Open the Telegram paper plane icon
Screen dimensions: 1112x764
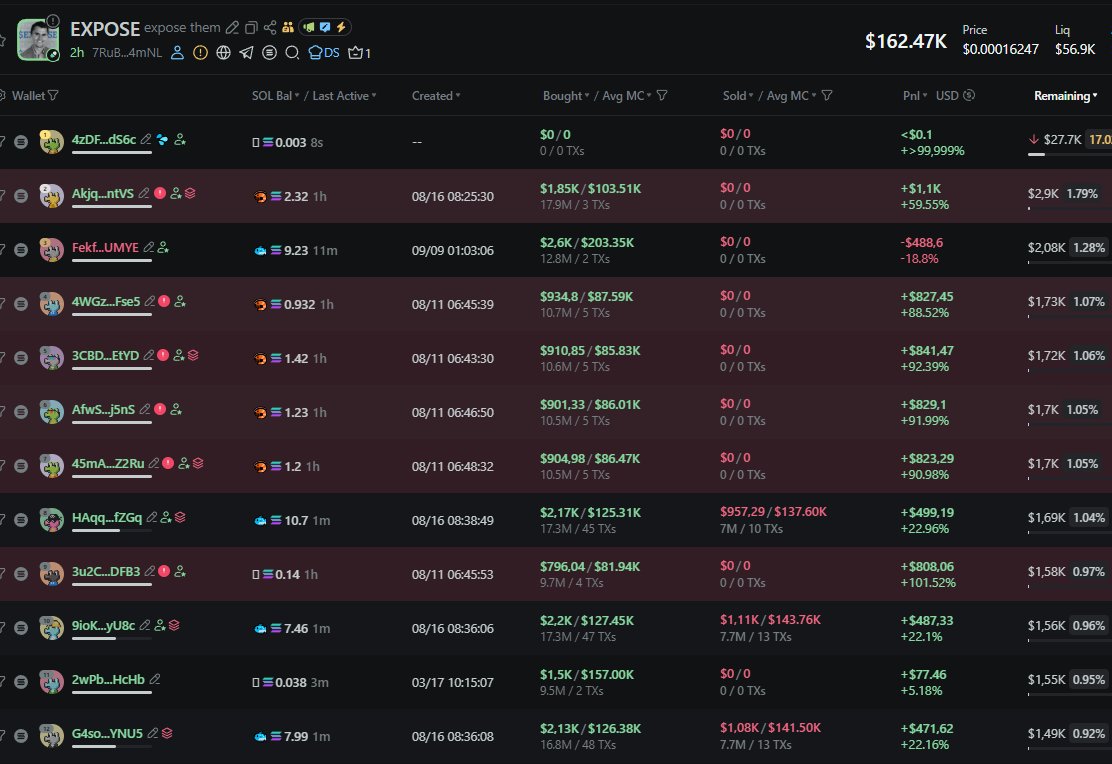click(x=246, y=52)
